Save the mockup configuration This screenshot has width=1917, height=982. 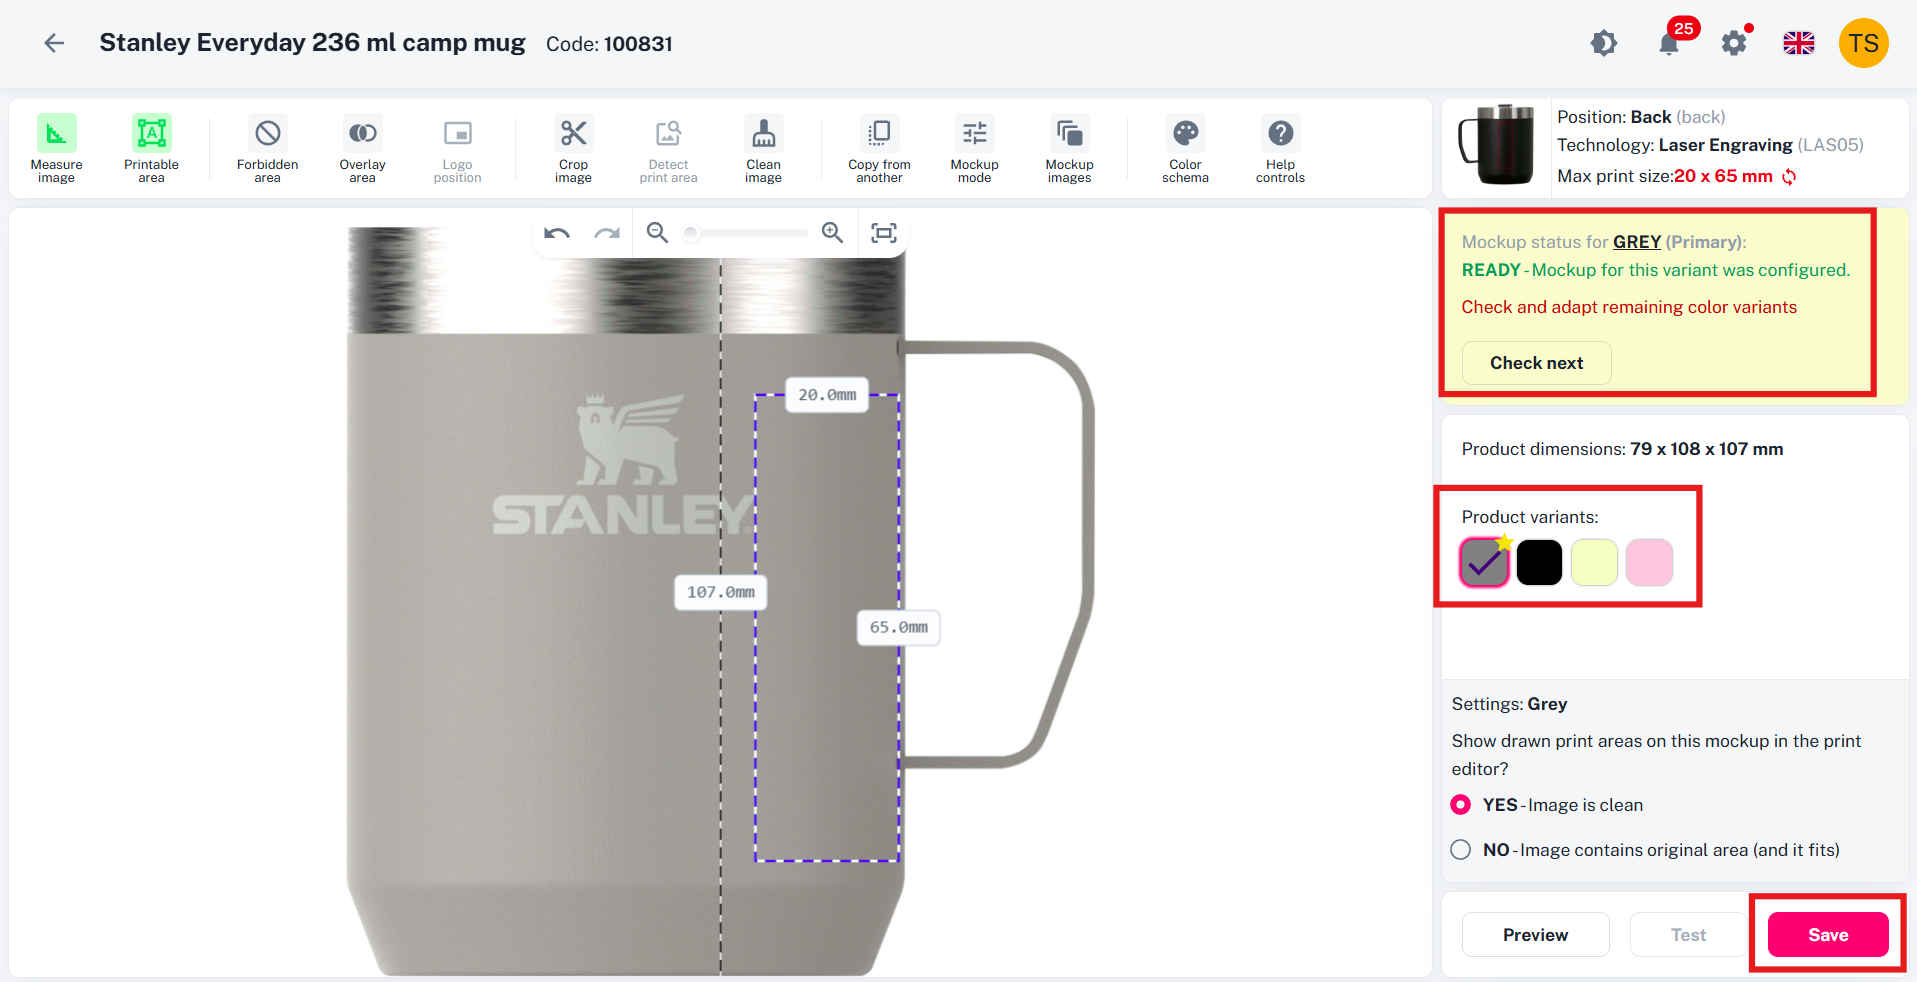(1828, 935)
